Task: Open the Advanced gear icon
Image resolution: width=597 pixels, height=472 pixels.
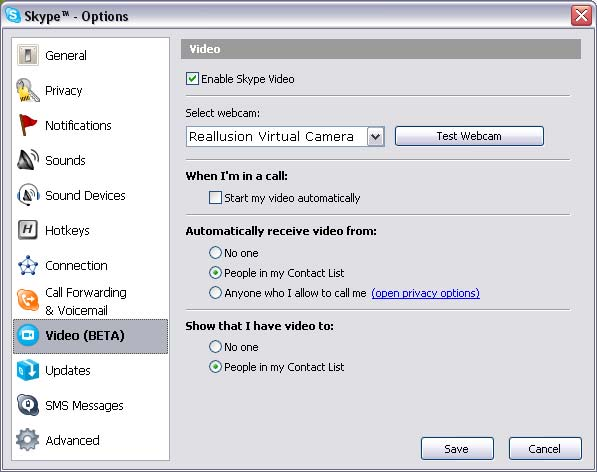Action: tap(28, 440)
